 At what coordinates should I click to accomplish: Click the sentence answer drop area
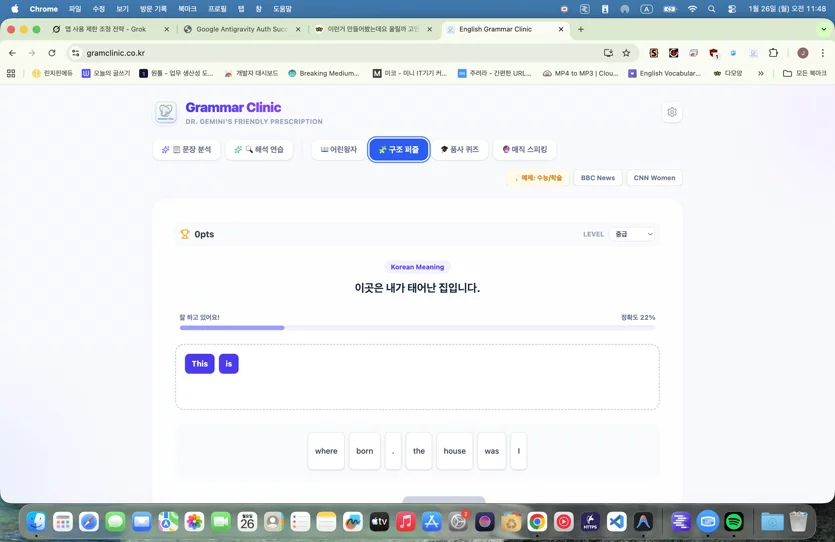pos(418,377)
